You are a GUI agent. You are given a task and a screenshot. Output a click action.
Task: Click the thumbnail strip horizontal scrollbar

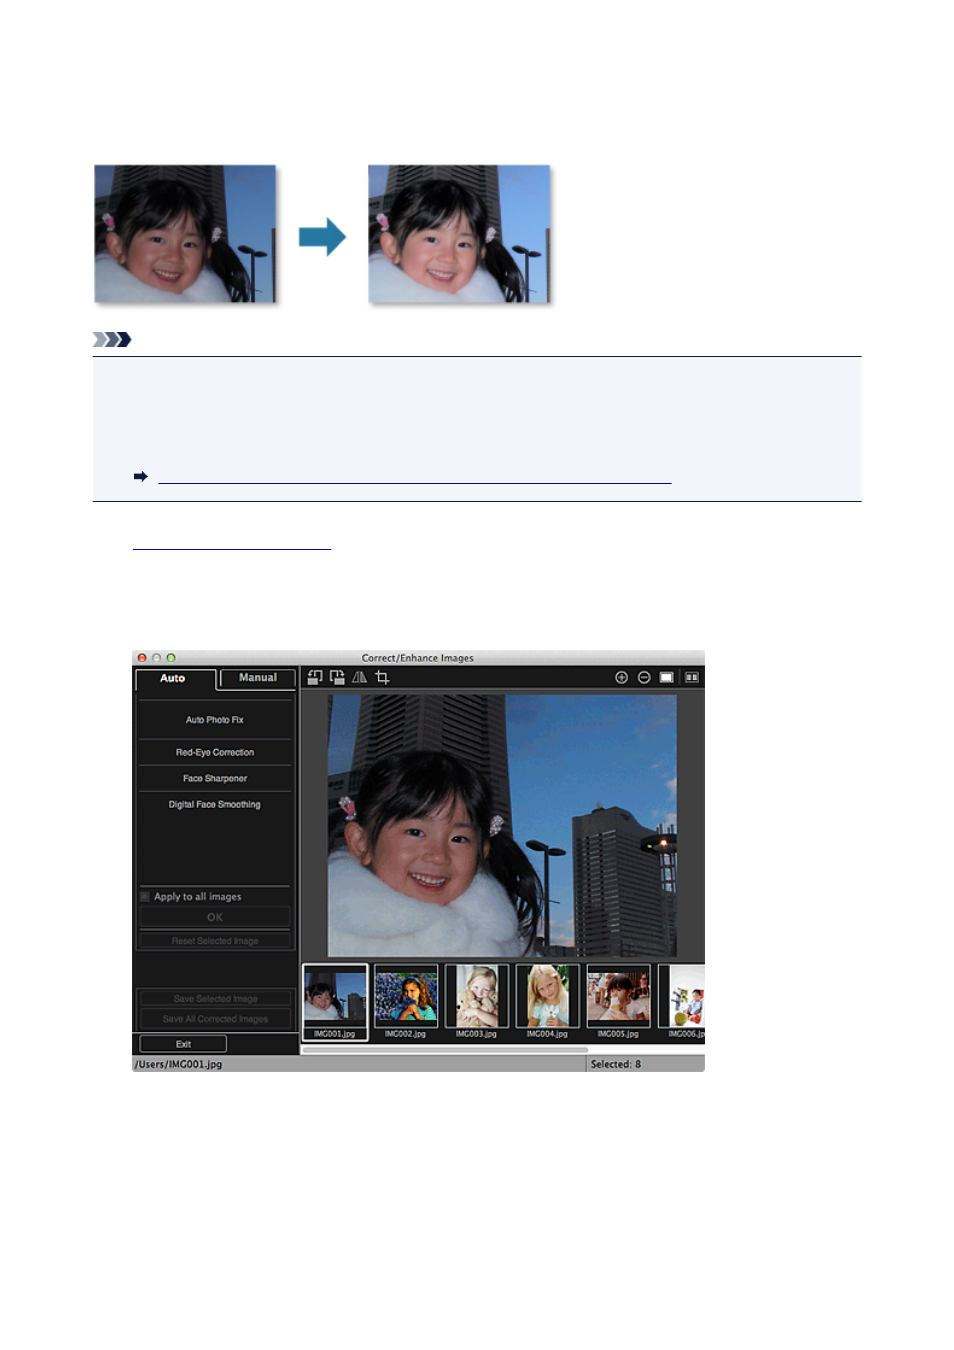point(445,1050)
